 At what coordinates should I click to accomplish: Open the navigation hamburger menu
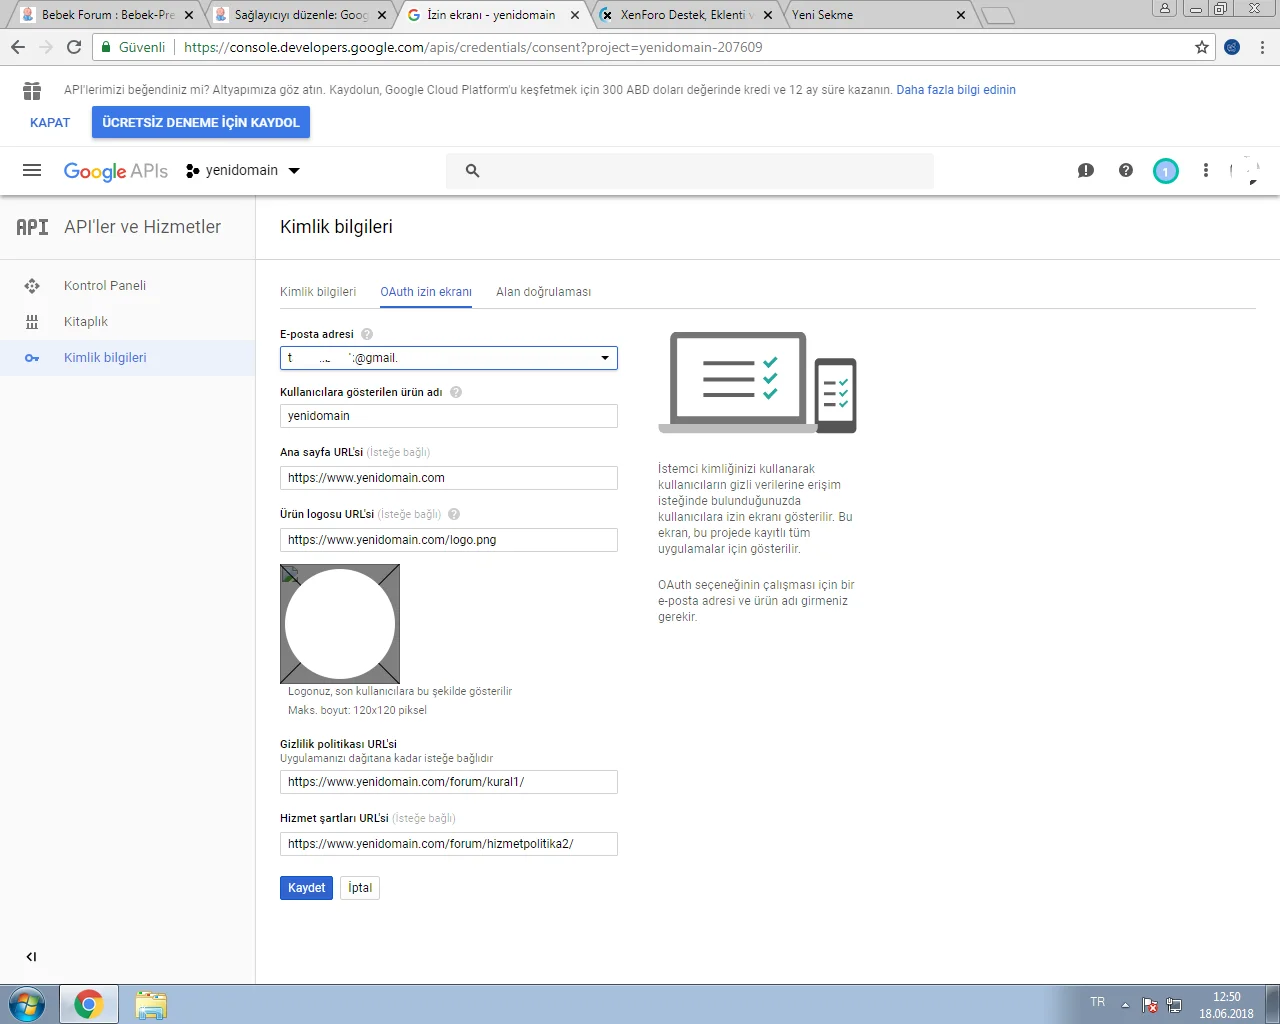pyautogui.click(x=31, y=170)
